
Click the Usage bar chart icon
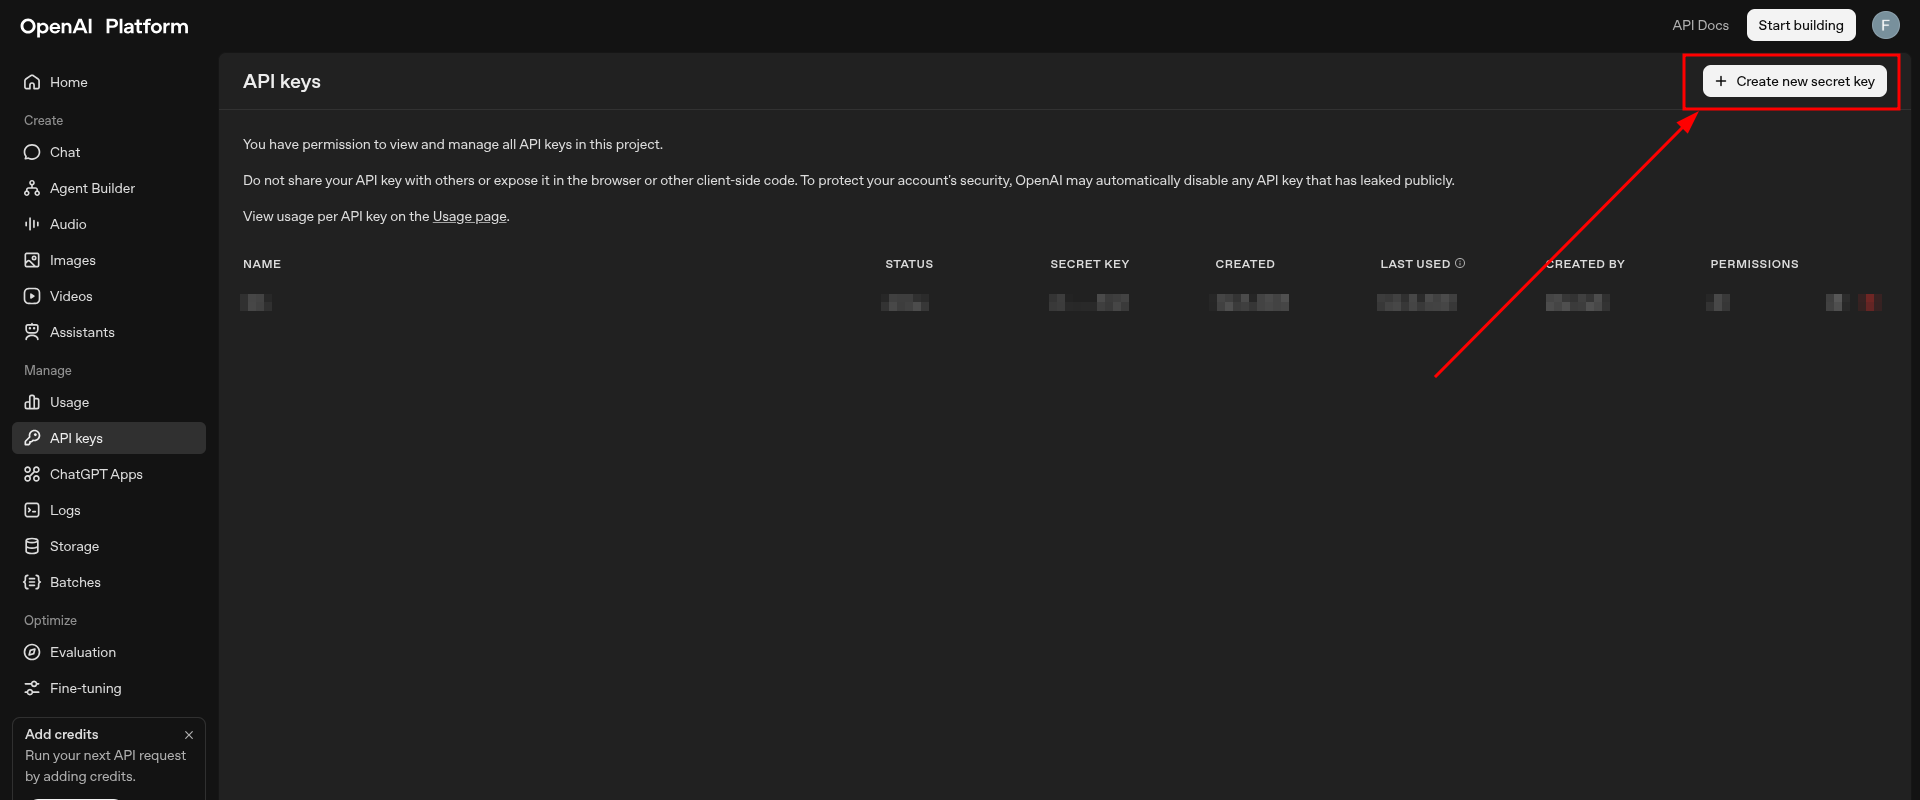click(32, 402)
